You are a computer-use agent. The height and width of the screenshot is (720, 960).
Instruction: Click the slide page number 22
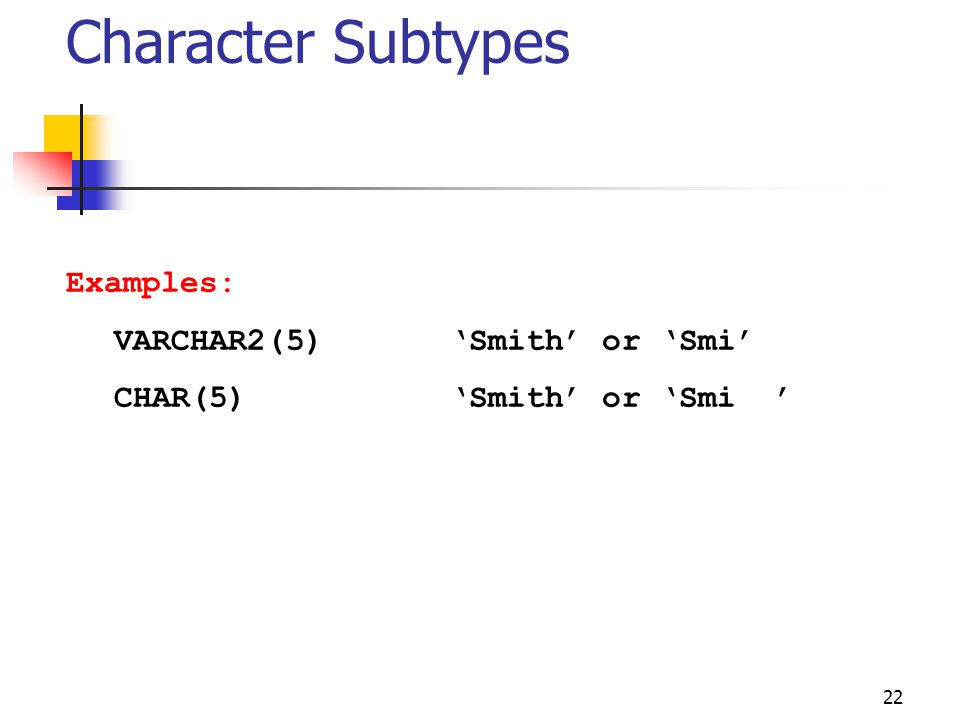pyautogui.click(x=893, y=697)
